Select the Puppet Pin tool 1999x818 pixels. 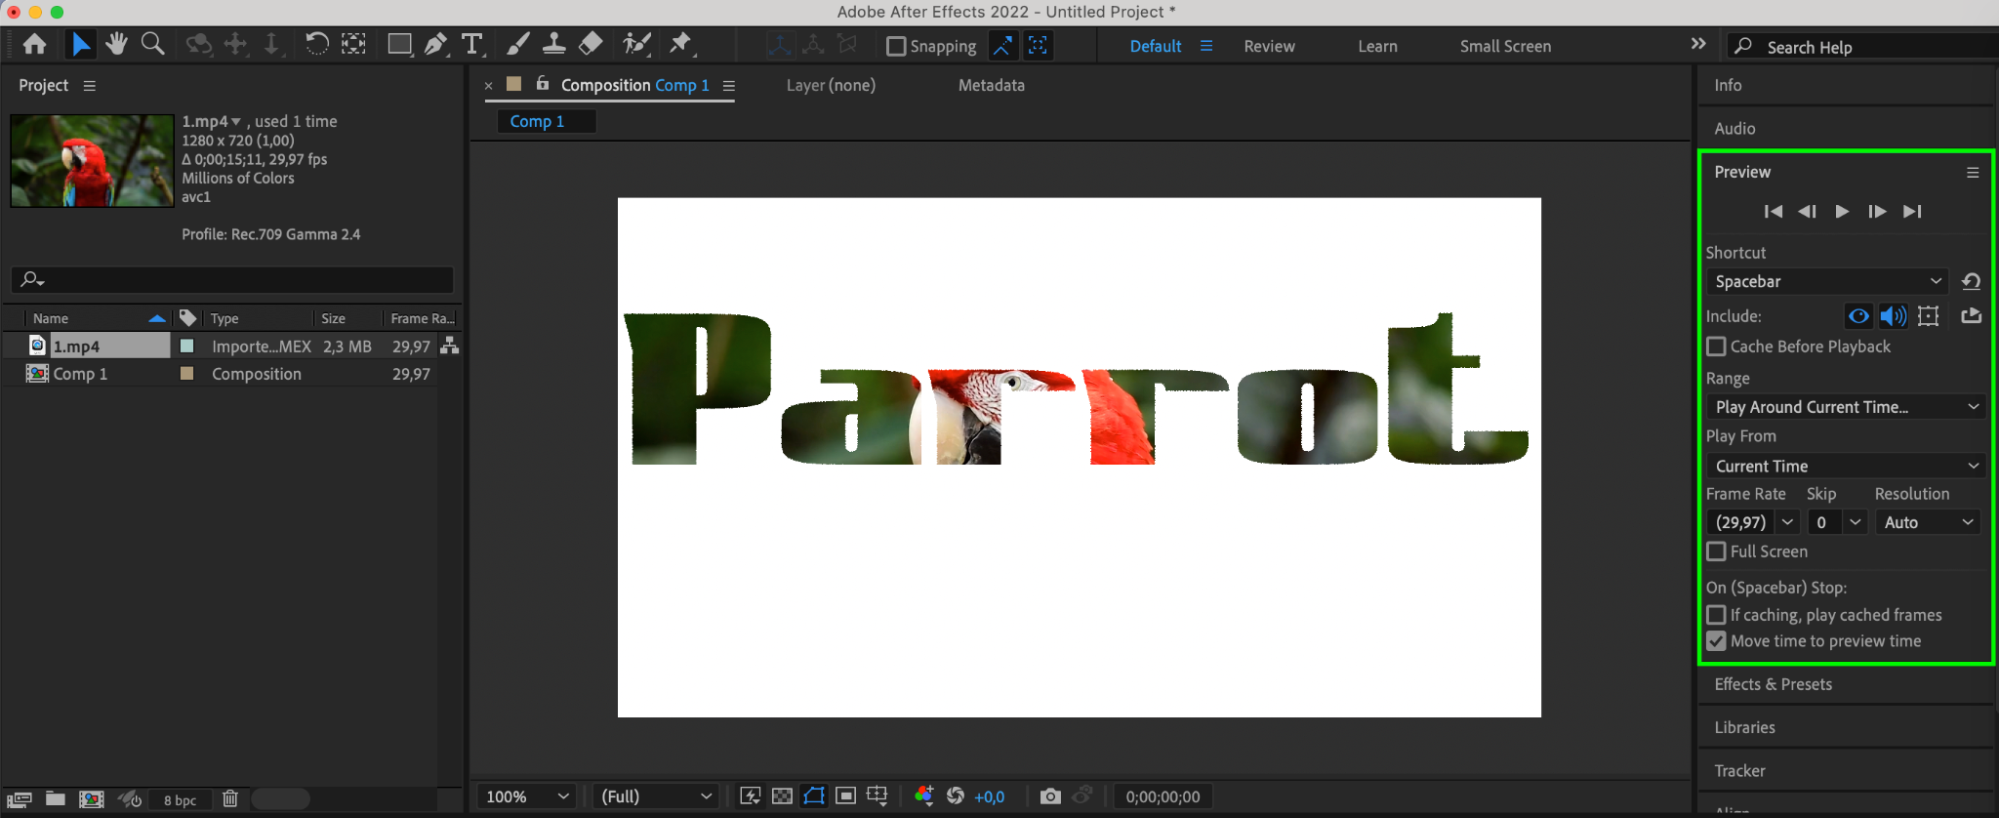(680, 44)
